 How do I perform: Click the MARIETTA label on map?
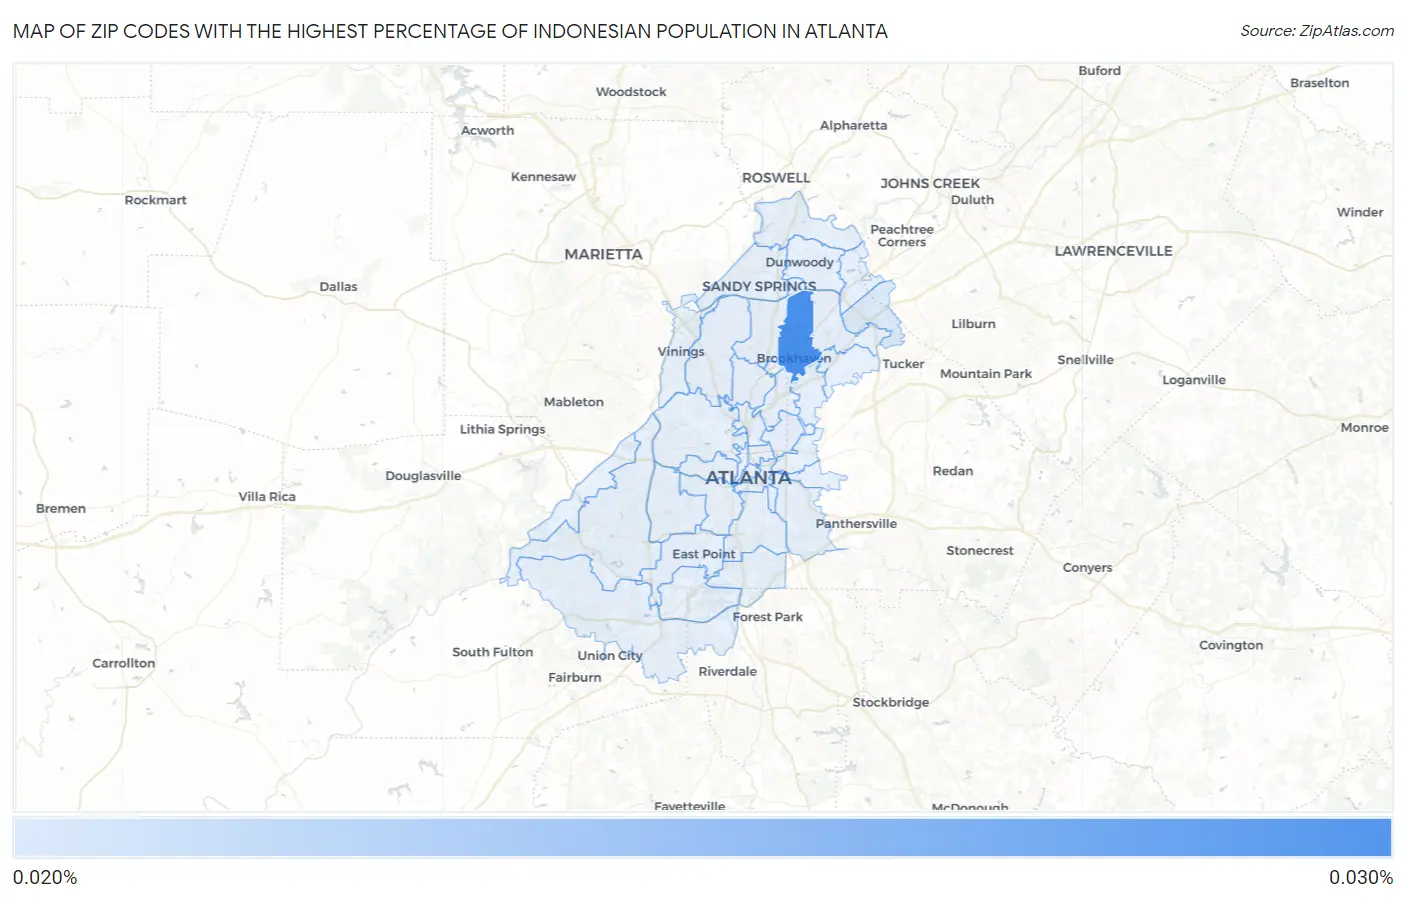pos(603,254)
